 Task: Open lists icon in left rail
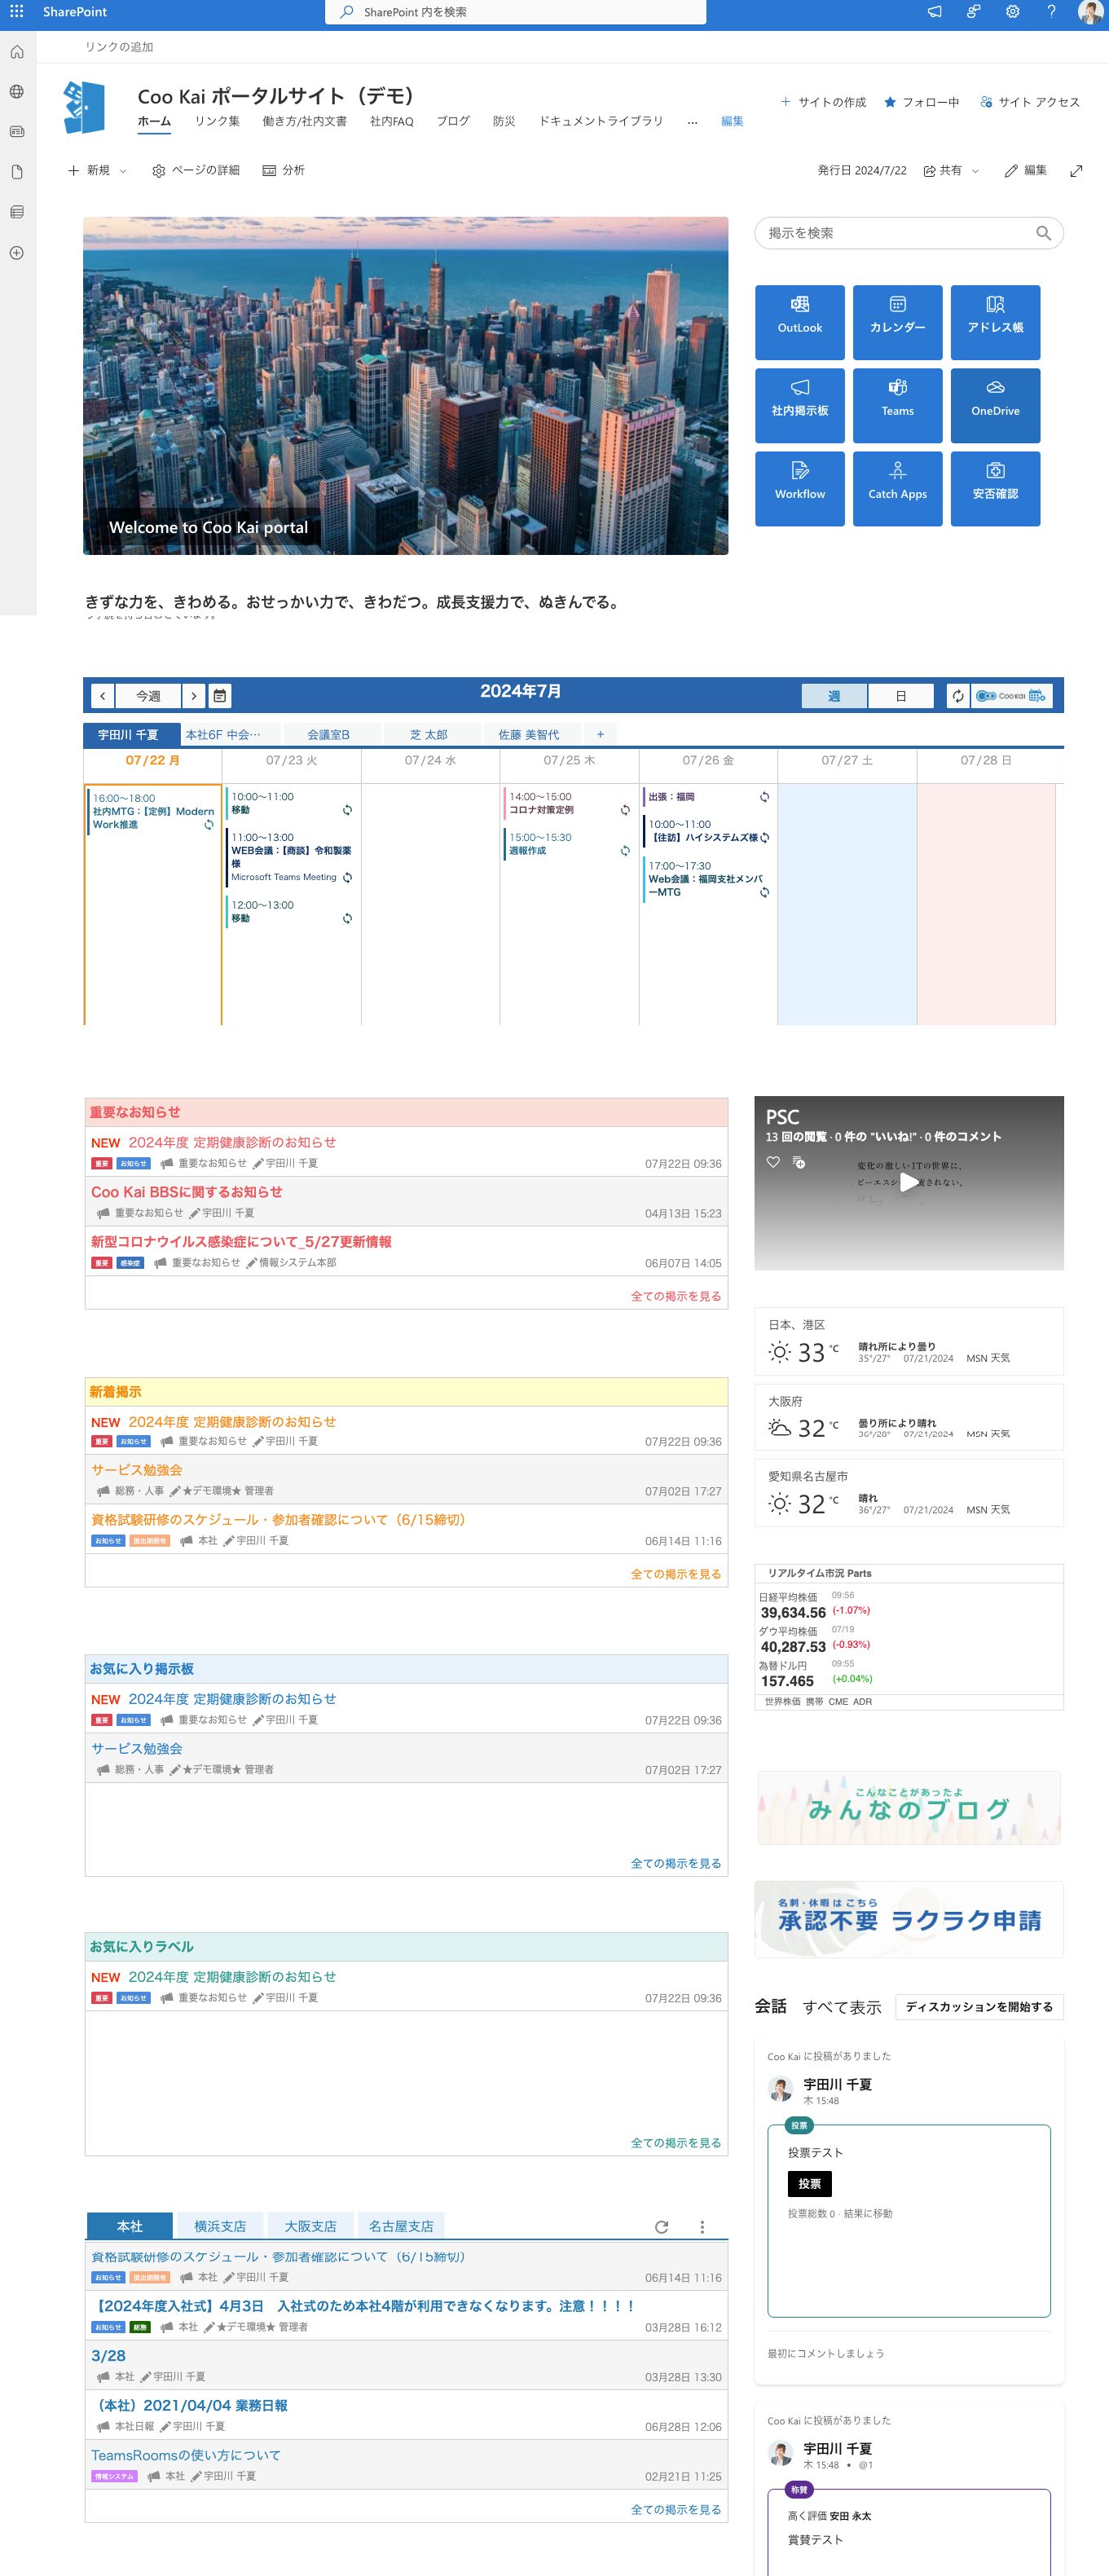tap(17, 212)
